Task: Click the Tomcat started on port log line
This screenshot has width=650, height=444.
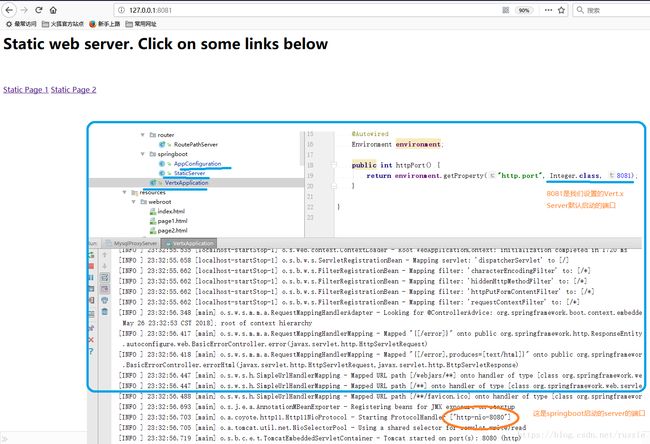Action: 319,438
